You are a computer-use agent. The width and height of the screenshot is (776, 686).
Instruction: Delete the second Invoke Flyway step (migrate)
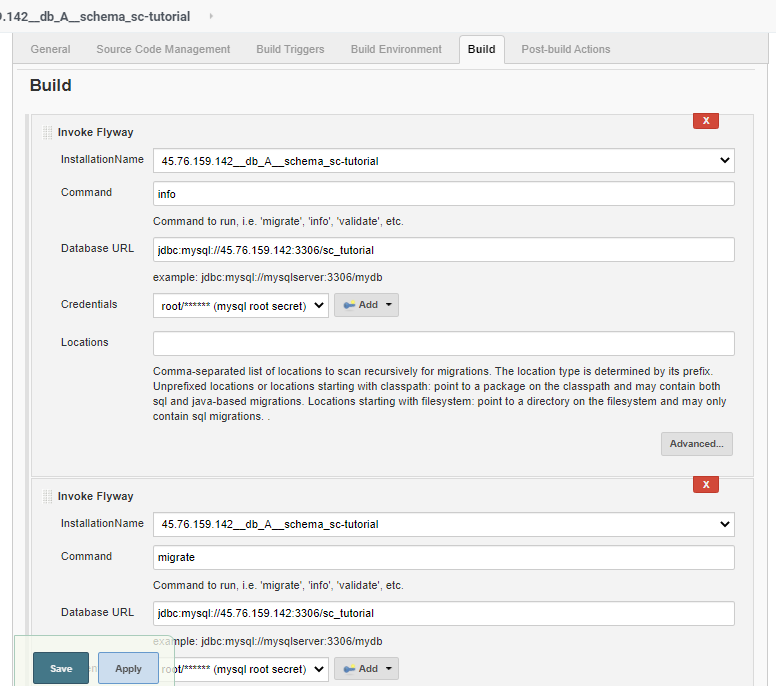pyautogui.click(x=706, y=484)
